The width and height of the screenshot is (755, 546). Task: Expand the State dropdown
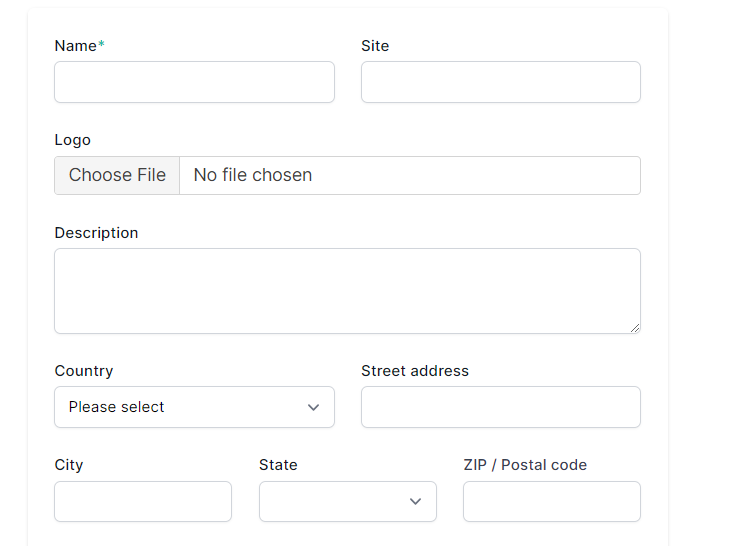coord(347,501)
